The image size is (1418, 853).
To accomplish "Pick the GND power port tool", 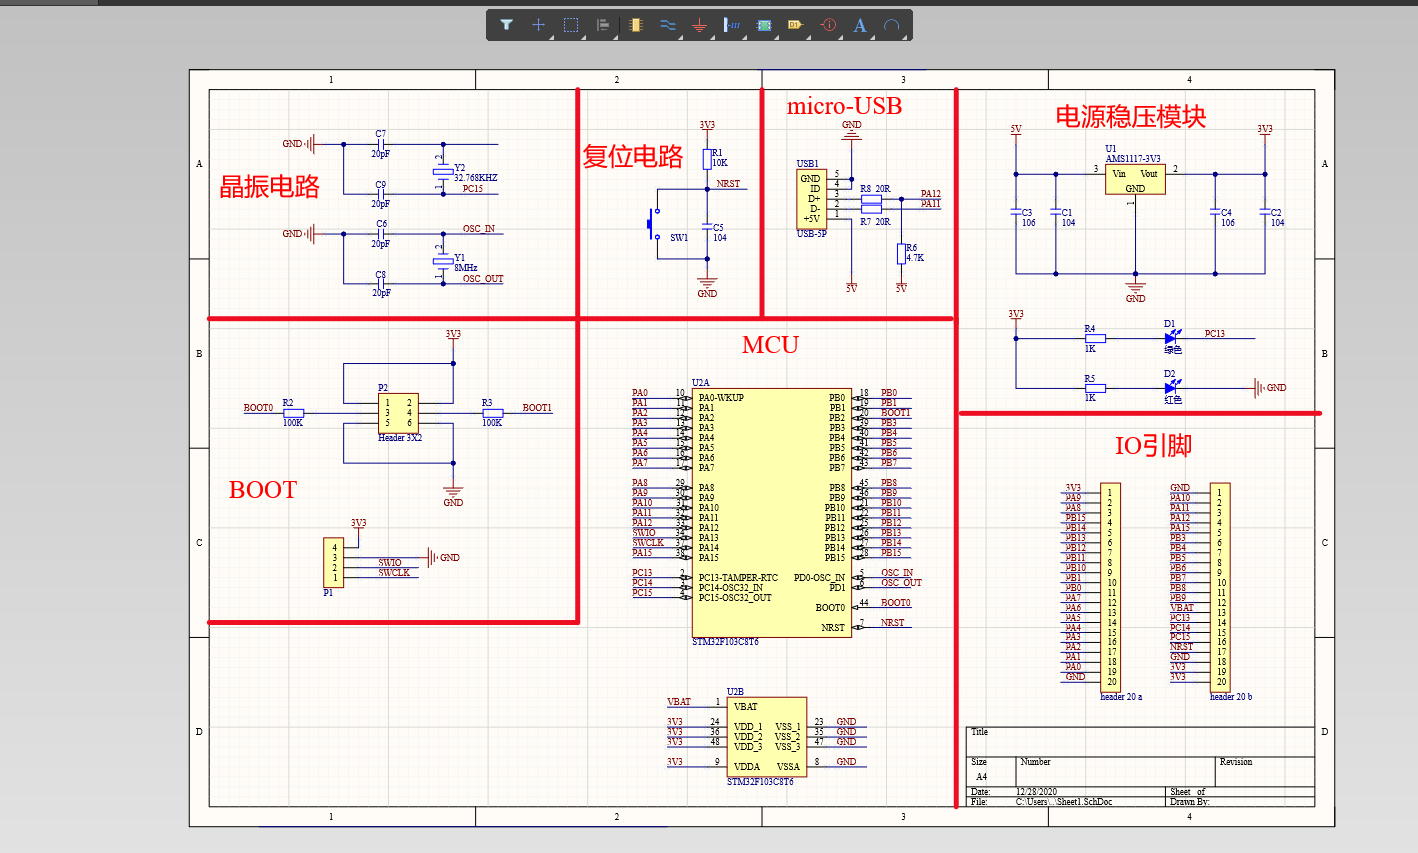I will [x=700, y=25].
